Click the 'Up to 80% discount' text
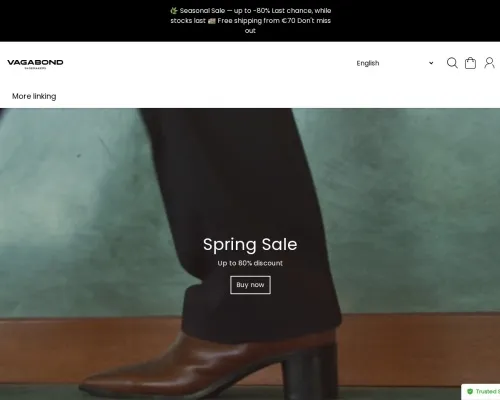 (250, 263)
